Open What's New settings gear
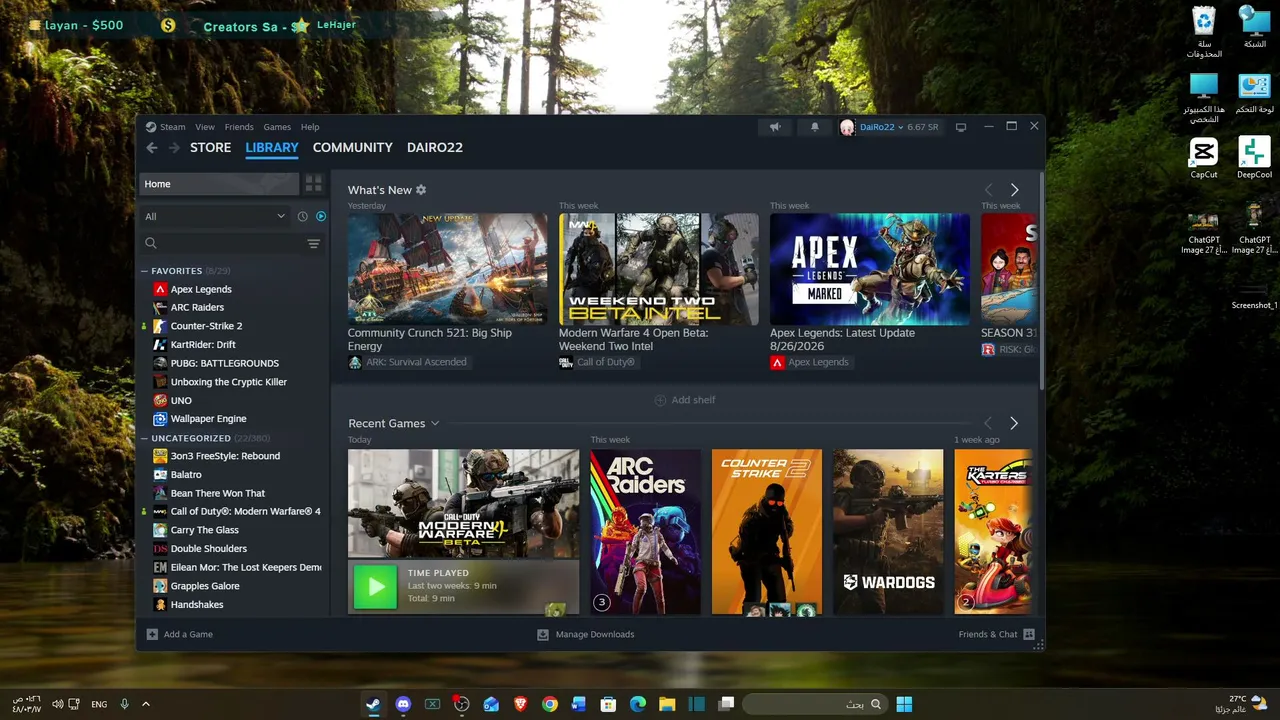The image size is (1280, 720). pyautogui.click(x=421, y=190)
